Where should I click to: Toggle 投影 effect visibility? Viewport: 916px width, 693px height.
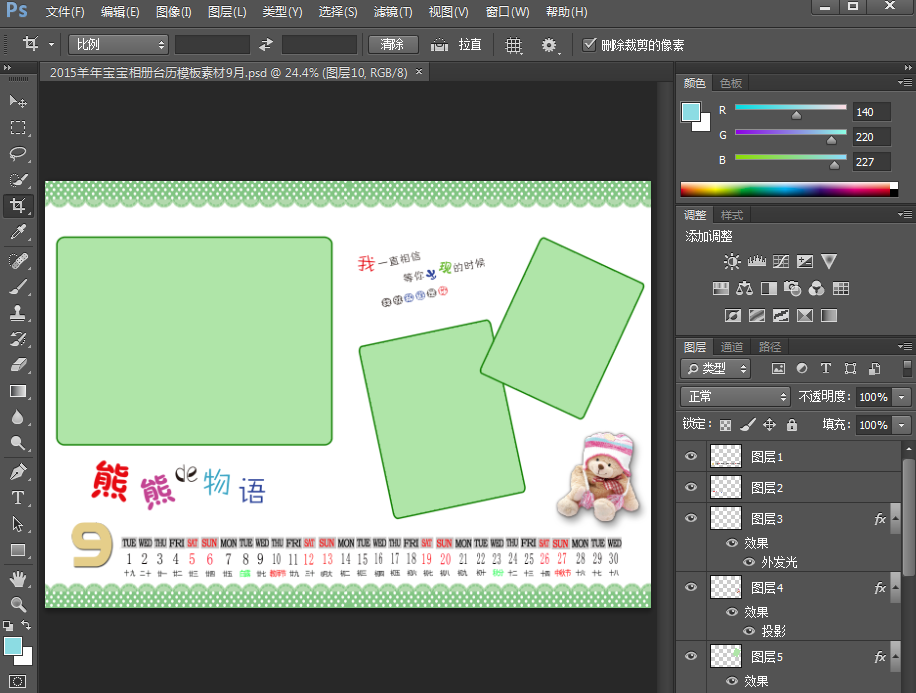pos(749,631)
